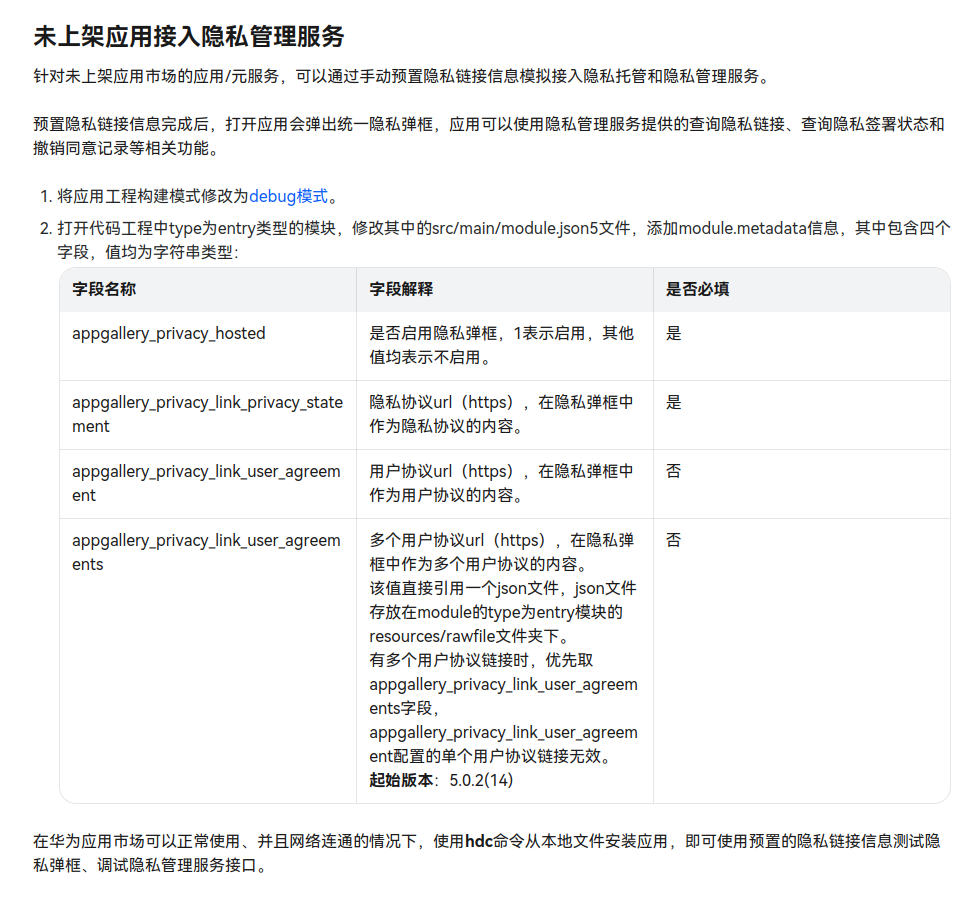The width and height of the screenshot is (980, 905).
Task: Click the 否 value in user_agreements row
Action: pos(673,540)
